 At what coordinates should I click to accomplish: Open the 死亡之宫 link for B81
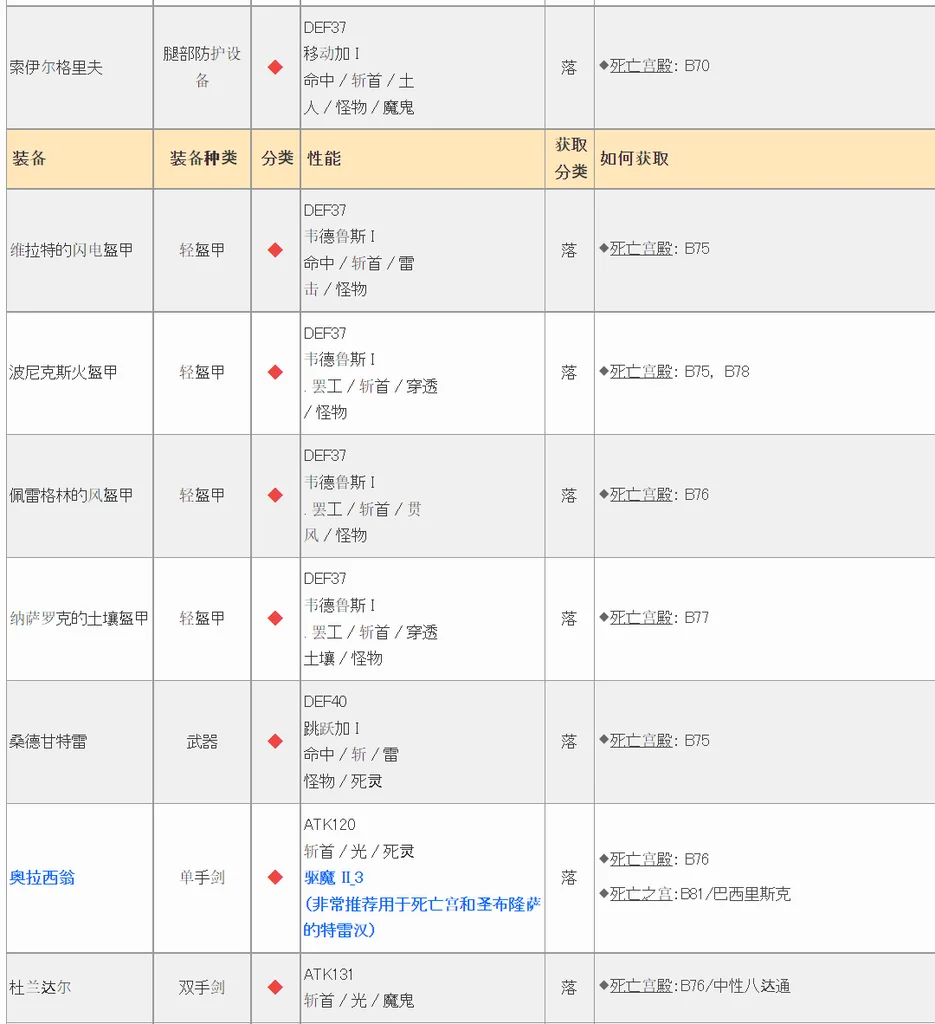(x=641, y=894)
